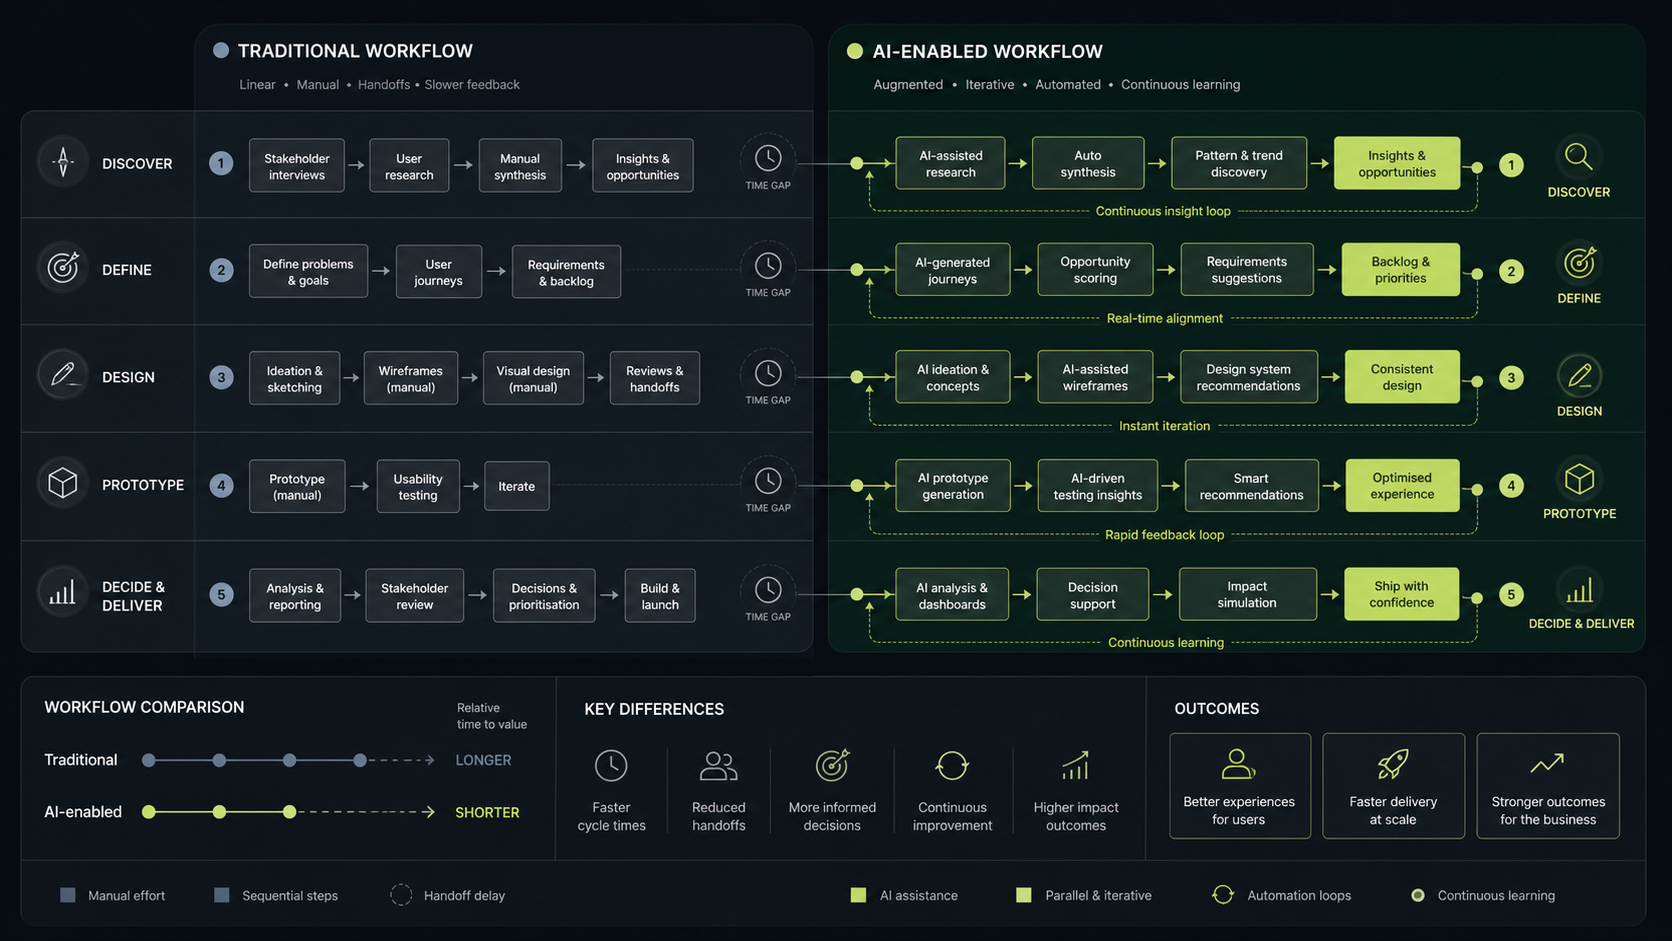
Task: Click the green Discover magnifier icon on right
Action: click(x=1579, y=157)
